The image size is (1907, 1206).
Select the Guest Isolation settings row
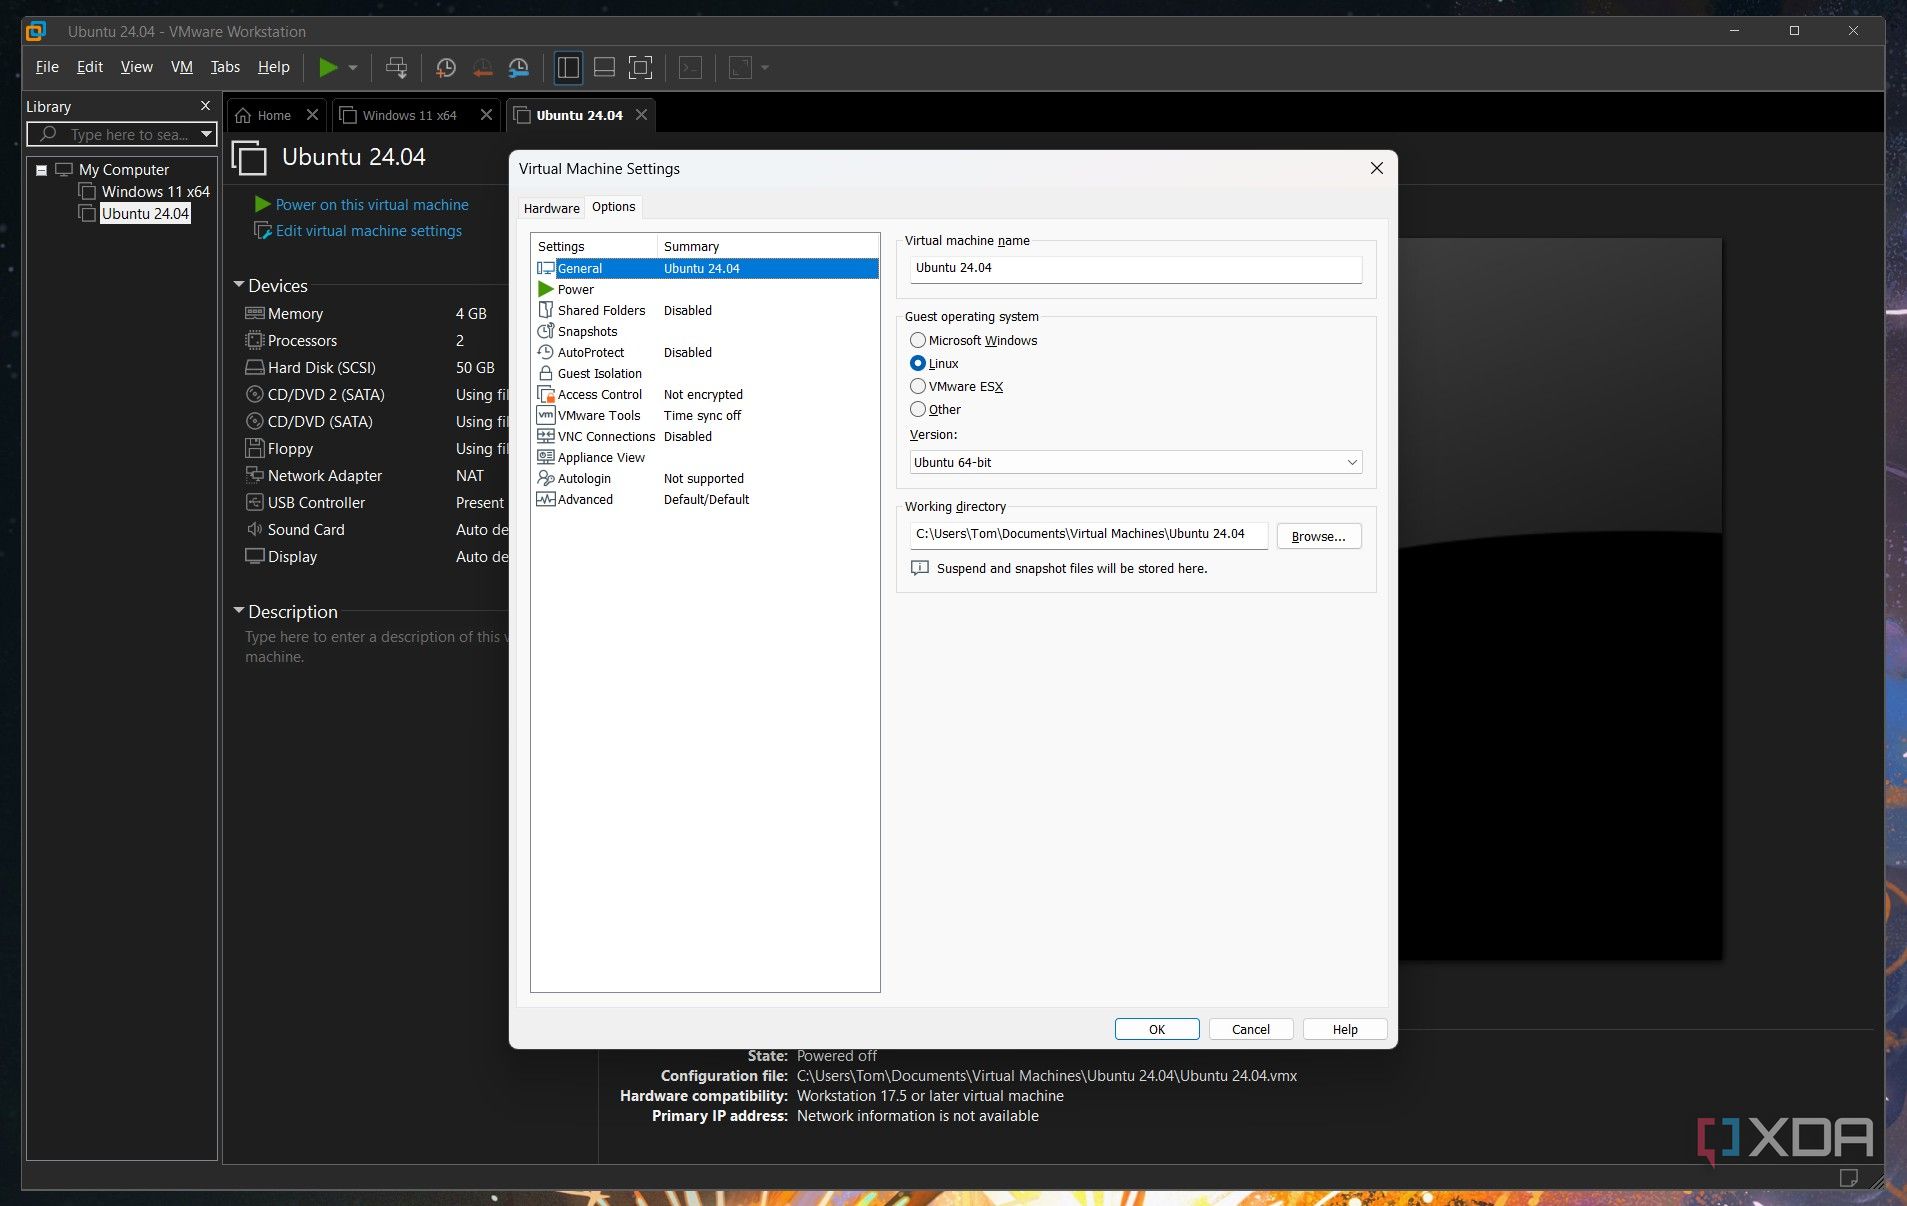[x=706, y=373]
